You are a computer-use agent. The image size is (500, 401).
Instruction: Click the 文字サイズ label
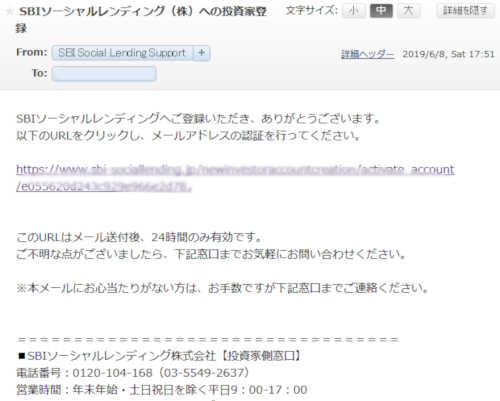coord(312,11)
